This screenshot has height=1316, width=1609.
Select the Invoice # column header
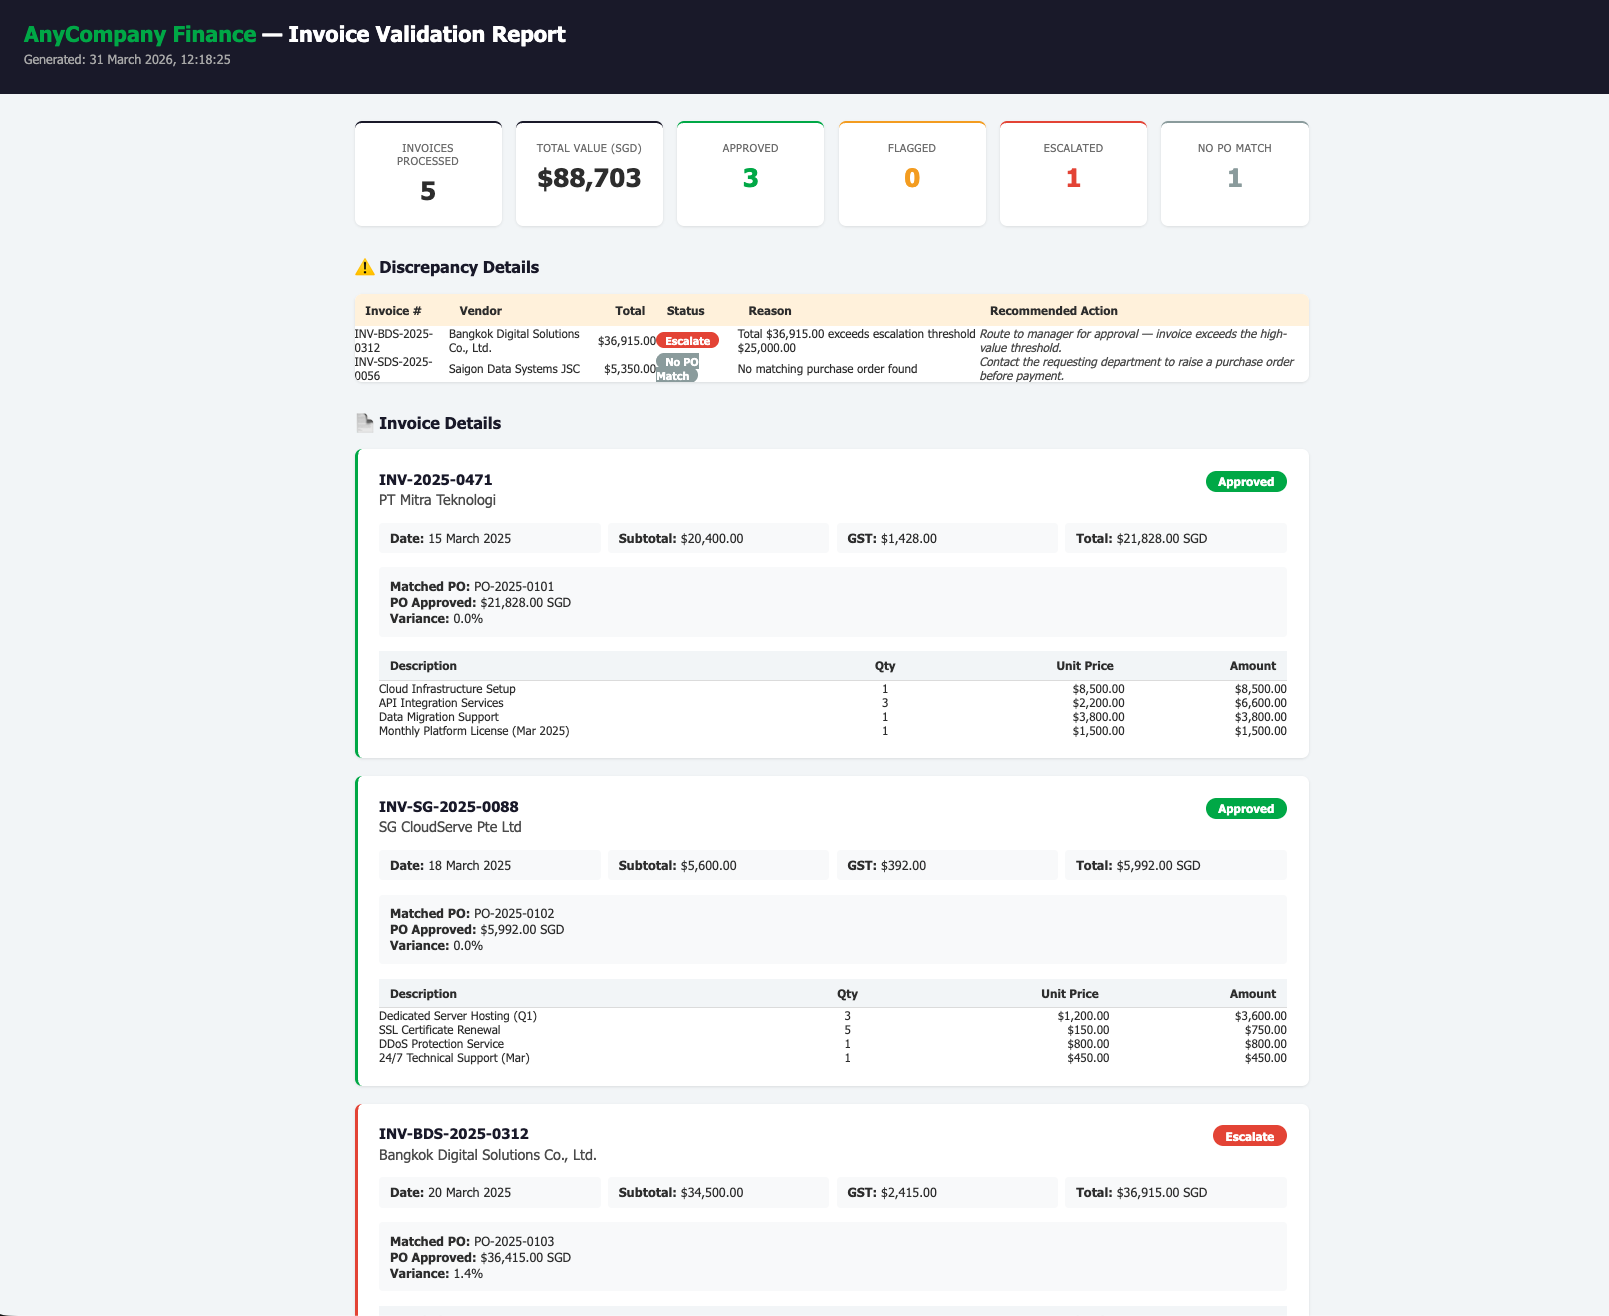[x=393, y=311]
